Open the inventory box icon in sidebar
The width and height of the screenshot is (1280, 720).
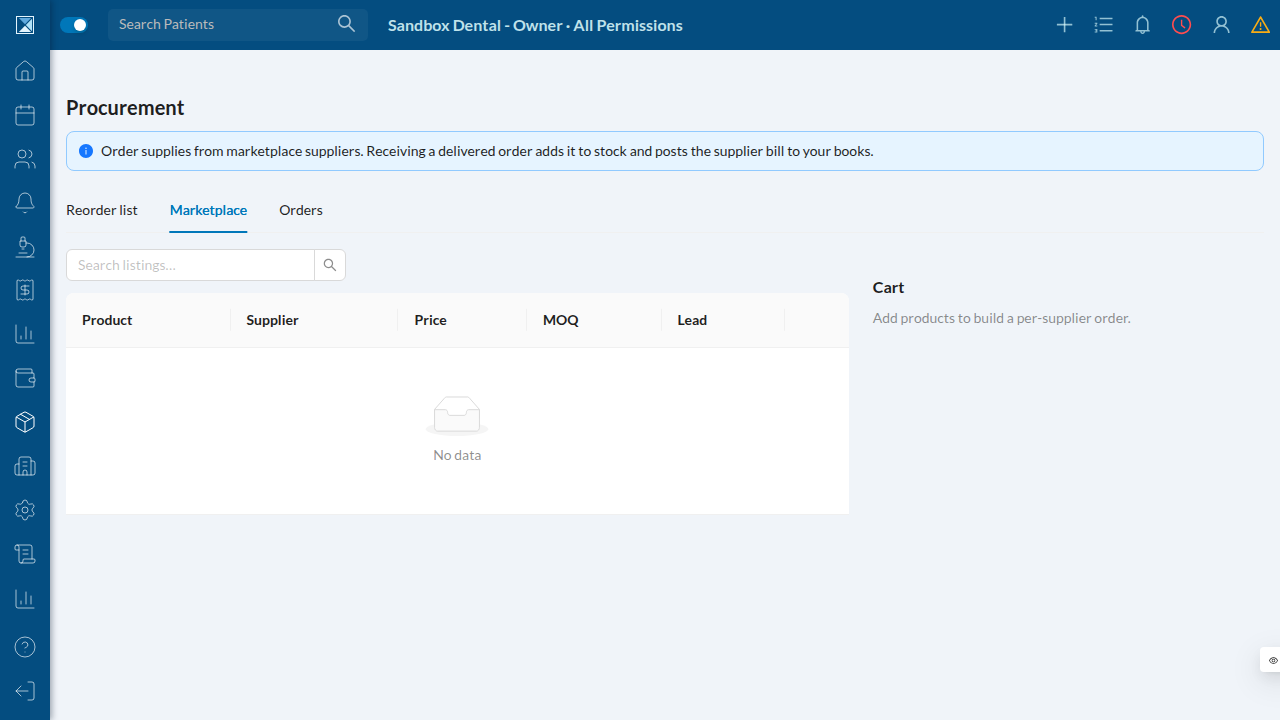25,422
